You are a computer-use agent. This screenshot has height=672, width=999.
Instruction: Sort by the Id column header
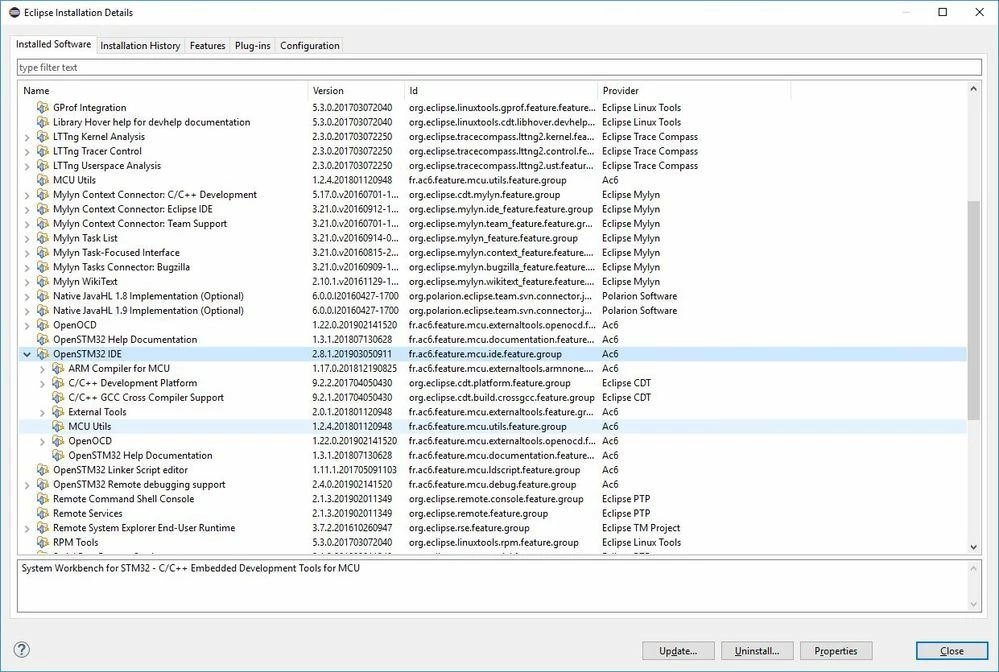click(501, 90)
